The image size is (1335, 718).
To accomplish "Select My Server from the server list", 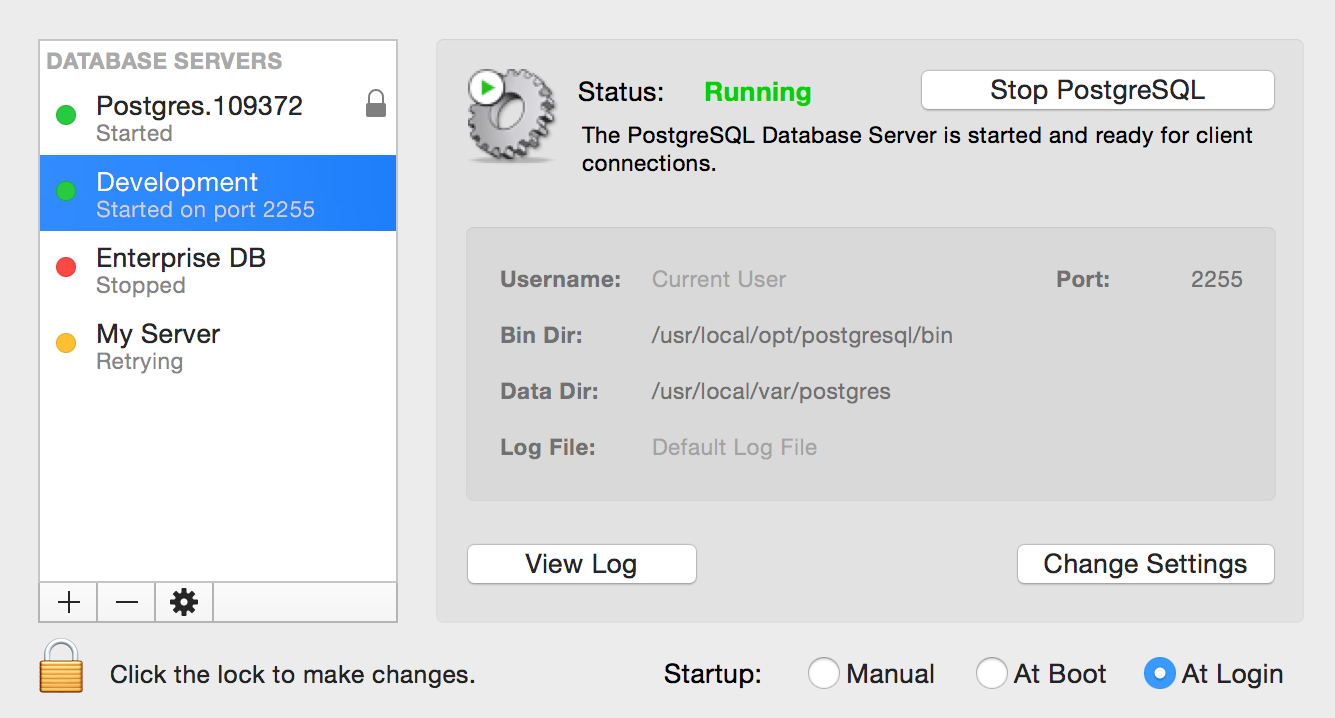I will click(157, 345).
